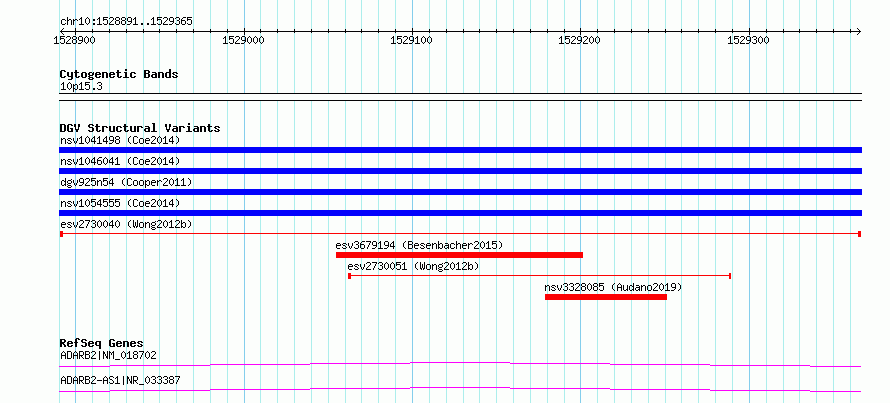This screenshot has height=403, width=890.
Task: Open the nsv3328085 (Audano2019) label
Action: point(613,287)
